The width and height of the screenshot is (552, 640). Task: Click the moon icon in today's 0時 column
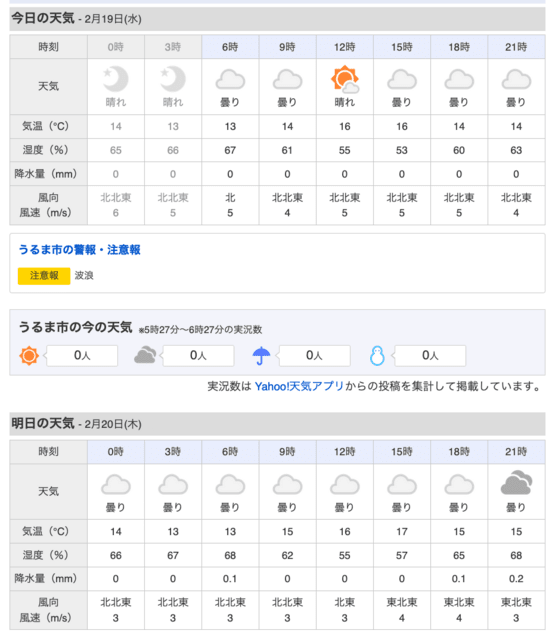click(x=116, y=79)
